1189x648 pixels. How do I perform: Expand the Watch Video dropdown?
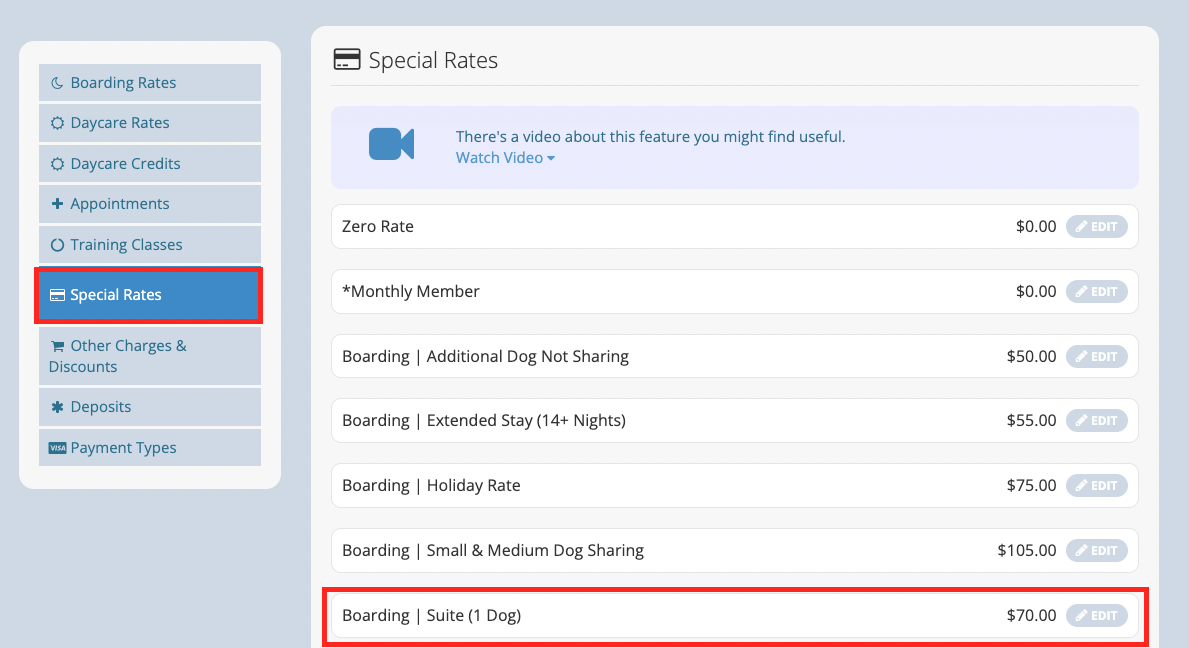[x=505, y=158]
